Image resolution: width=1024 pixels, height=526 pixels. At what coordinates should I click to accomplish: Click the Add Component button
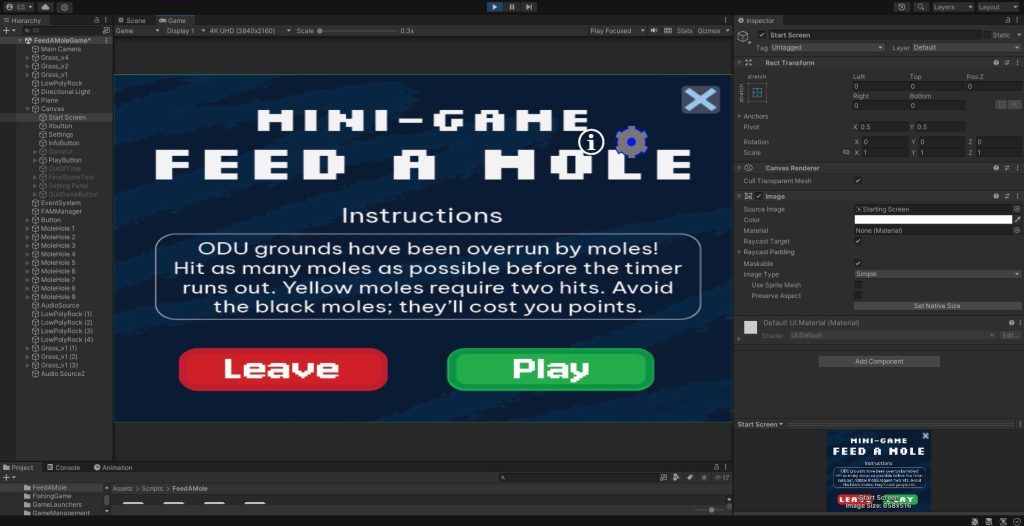(879, 361)
